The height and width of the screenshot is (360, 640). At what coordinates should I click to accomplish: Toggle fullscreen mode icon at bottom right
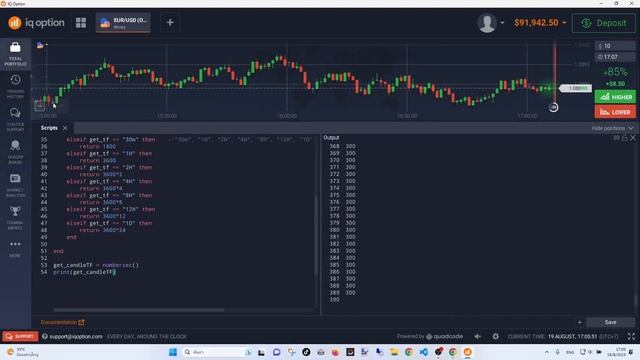click(x=631, y=336)
